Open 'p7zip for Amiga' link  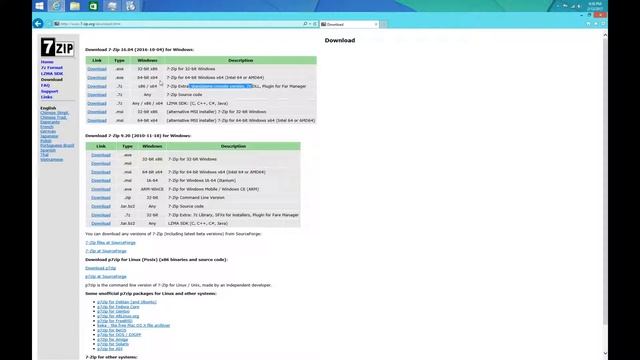113,340
